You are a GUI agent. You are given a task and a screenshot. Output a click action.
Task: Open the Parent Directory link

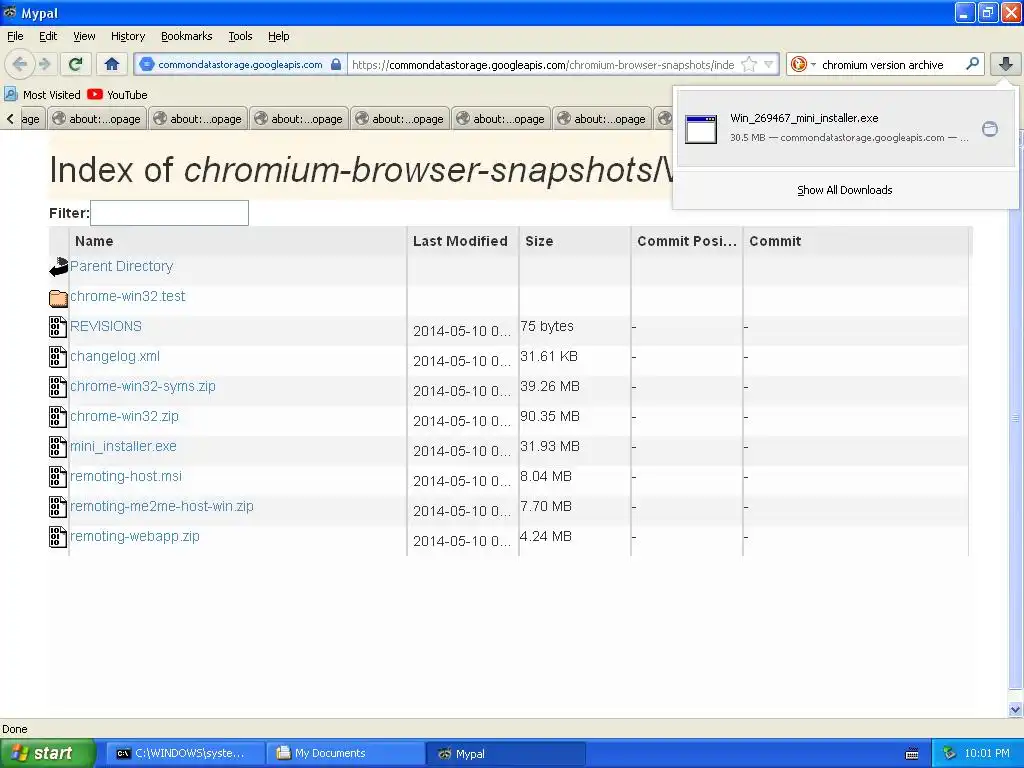(x=121, y=266)
